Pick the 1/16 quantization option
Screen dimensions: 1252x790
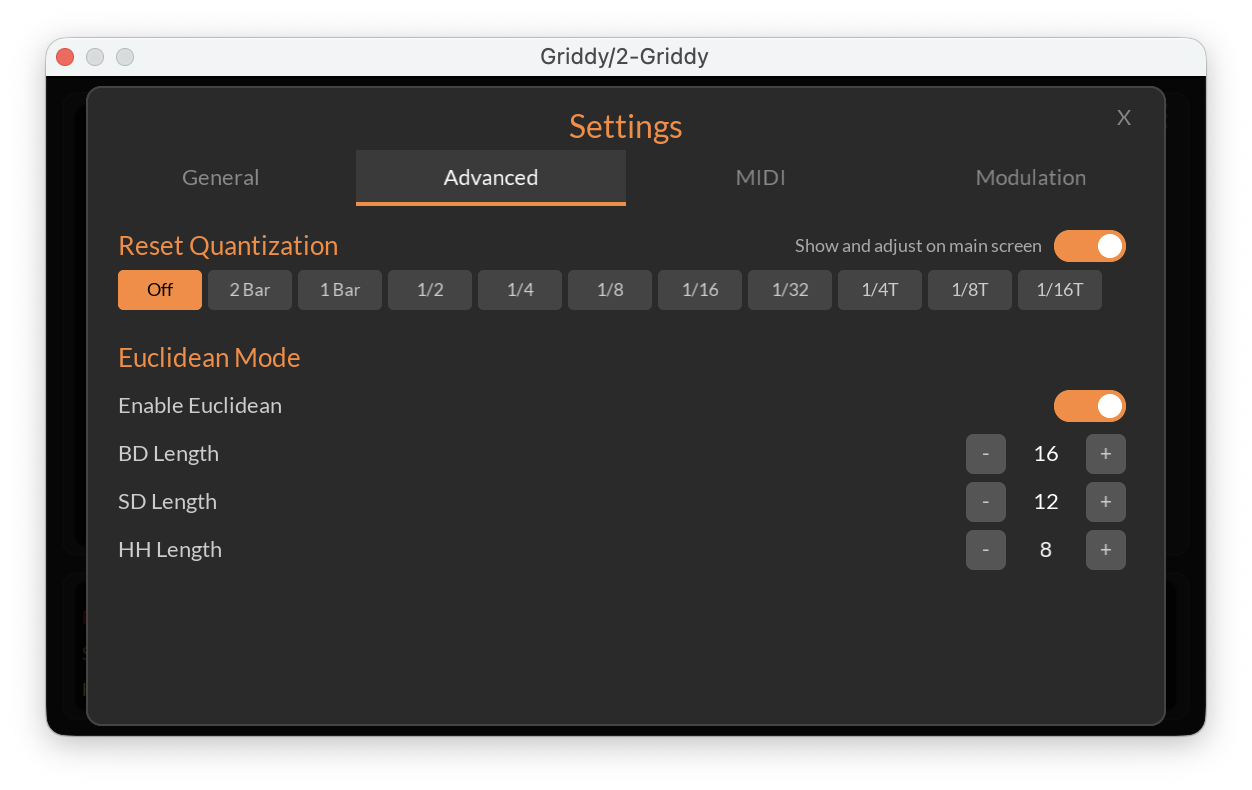click(699, 289)
